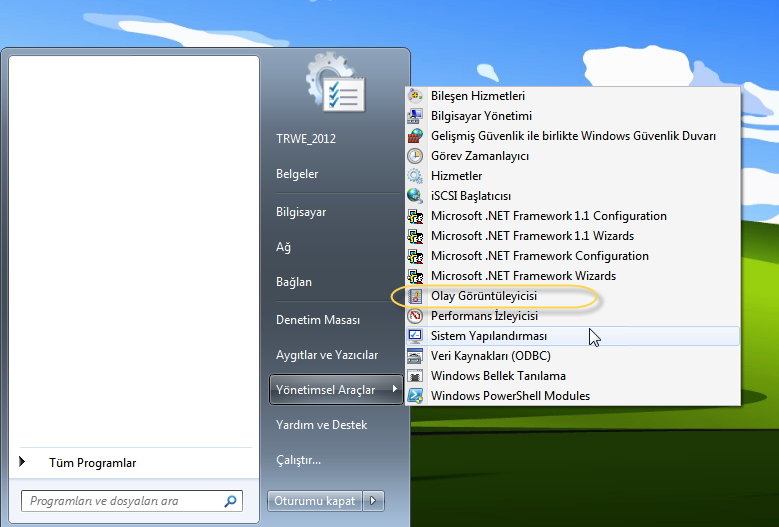This screenshot has height=527, width=779.
Task: Open Bilgisayar Yönetimi entry
Action: [573, 116]
